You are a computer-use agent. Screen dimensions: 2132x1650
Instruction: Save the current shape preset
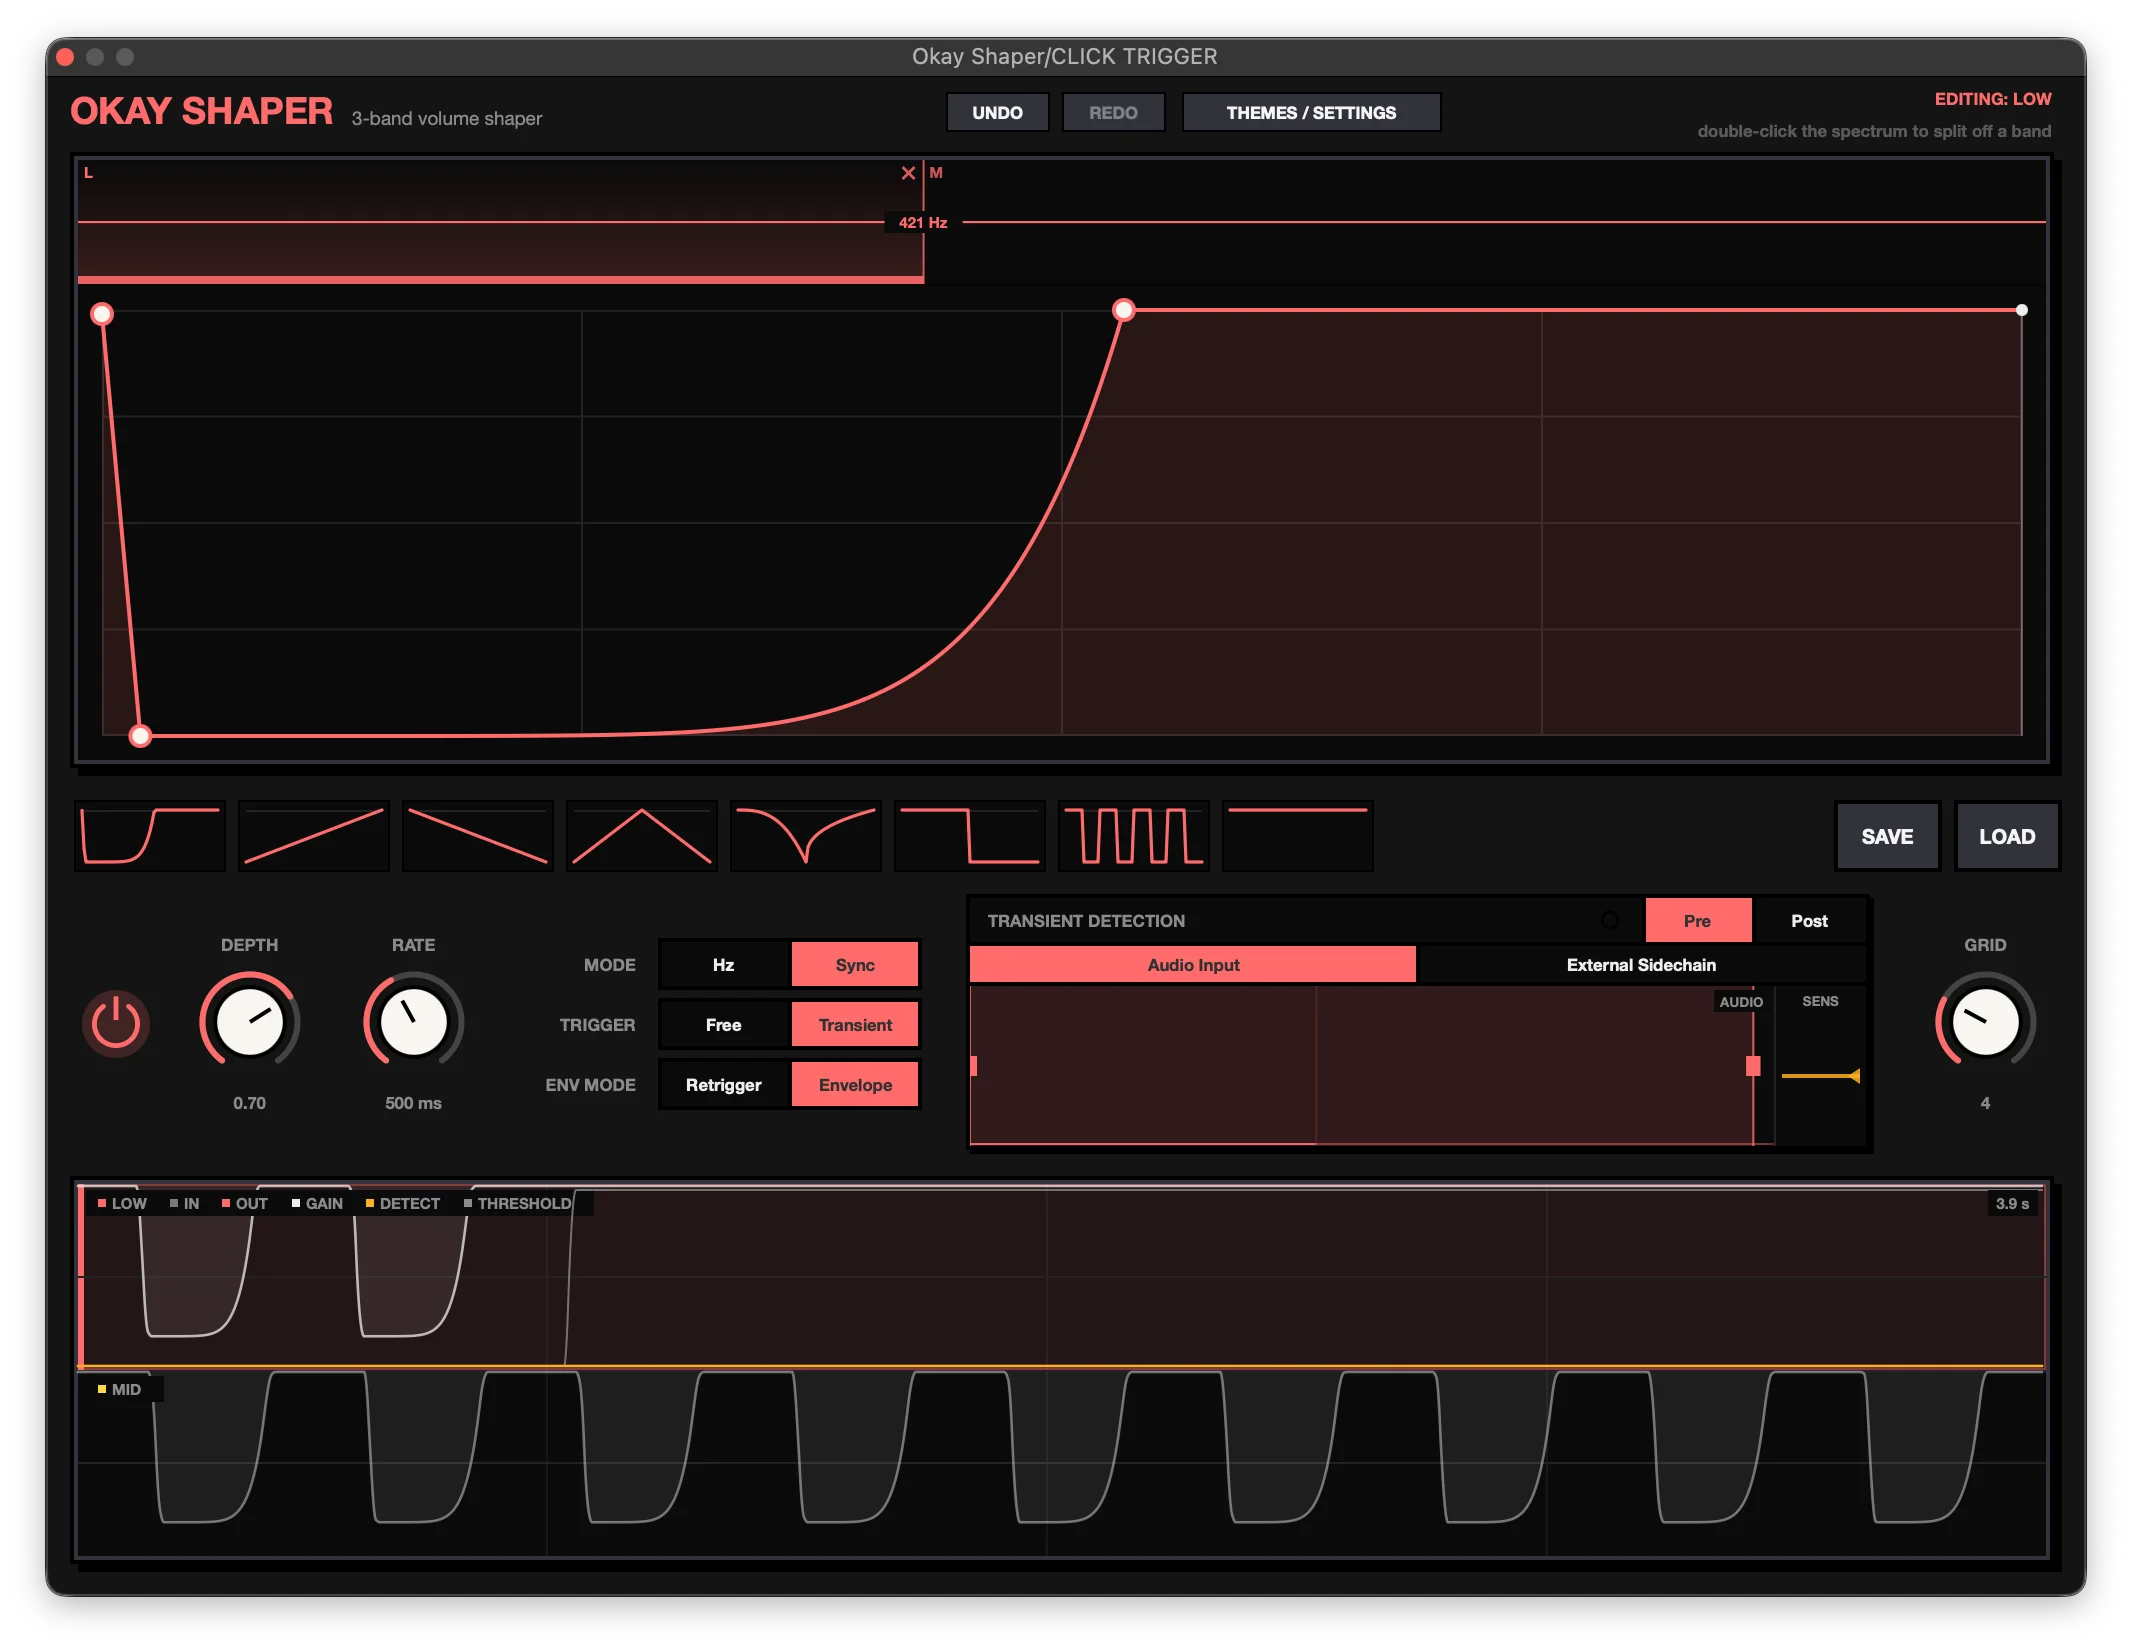pyautogui.click(x=1887, y=837)
